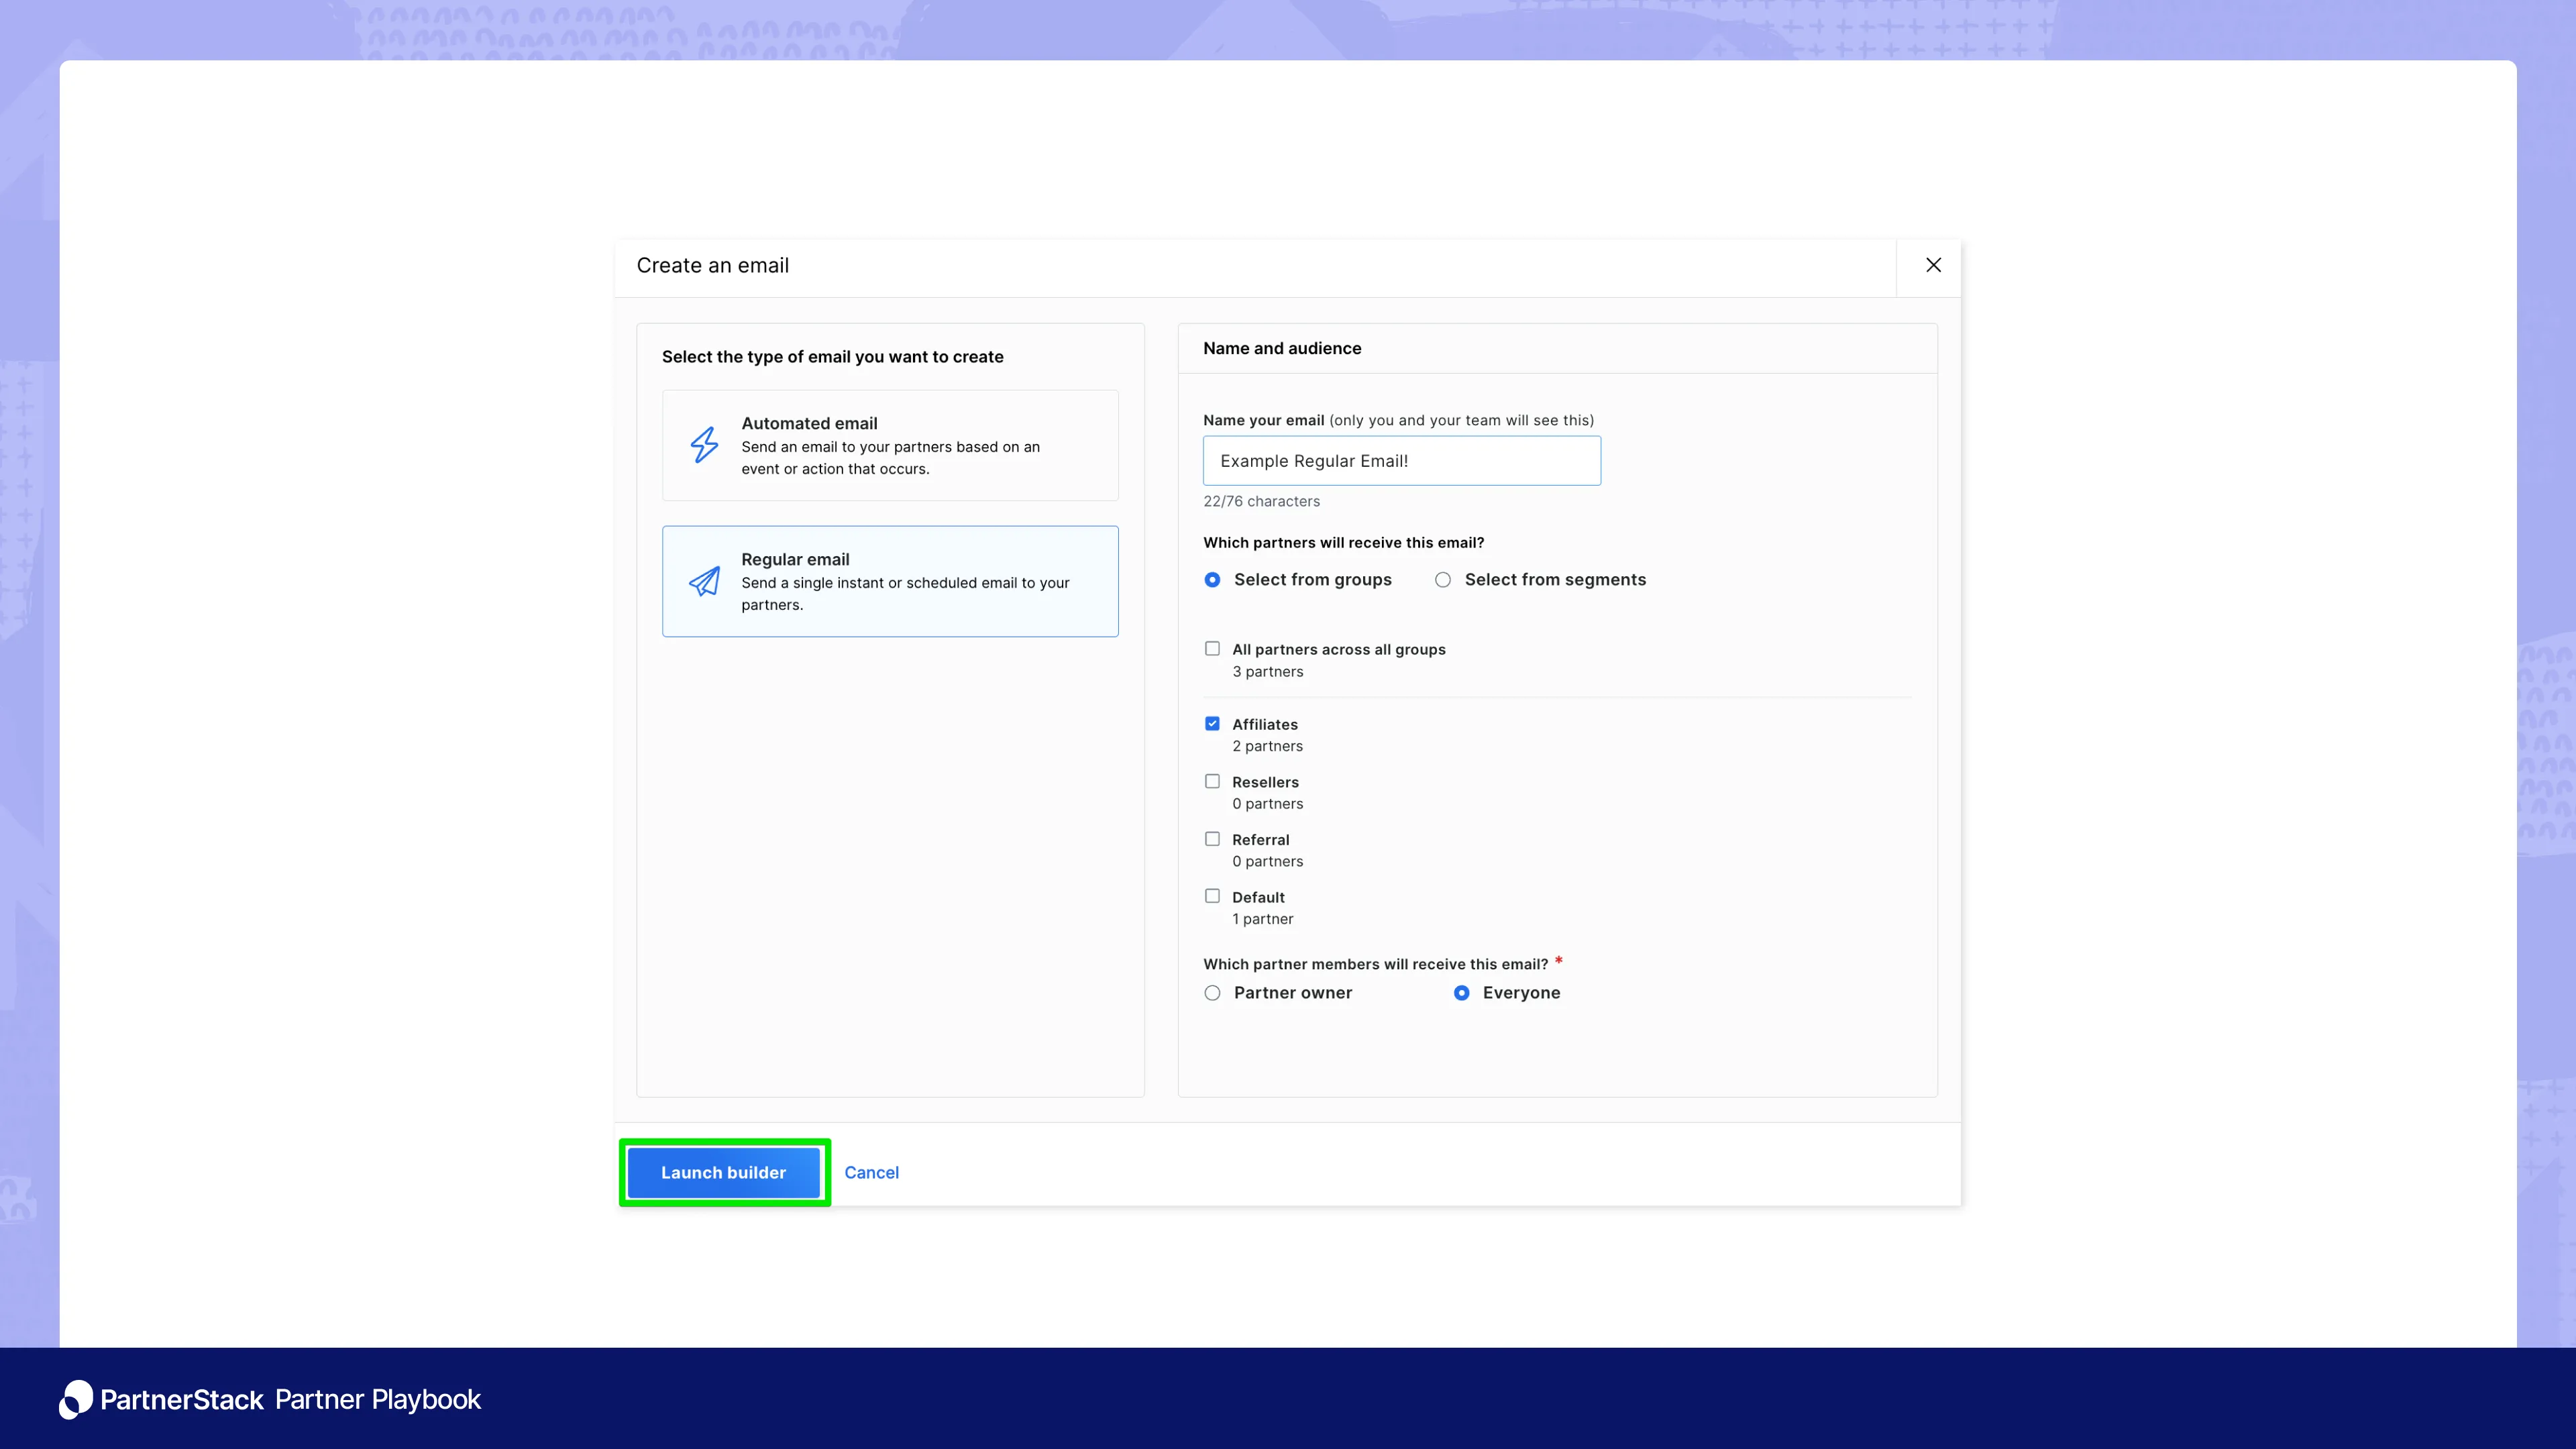The height and width of the screenshot is (1449, 2576).
Task: Click the paper plane Regular email icon
Action: [704, 581]
